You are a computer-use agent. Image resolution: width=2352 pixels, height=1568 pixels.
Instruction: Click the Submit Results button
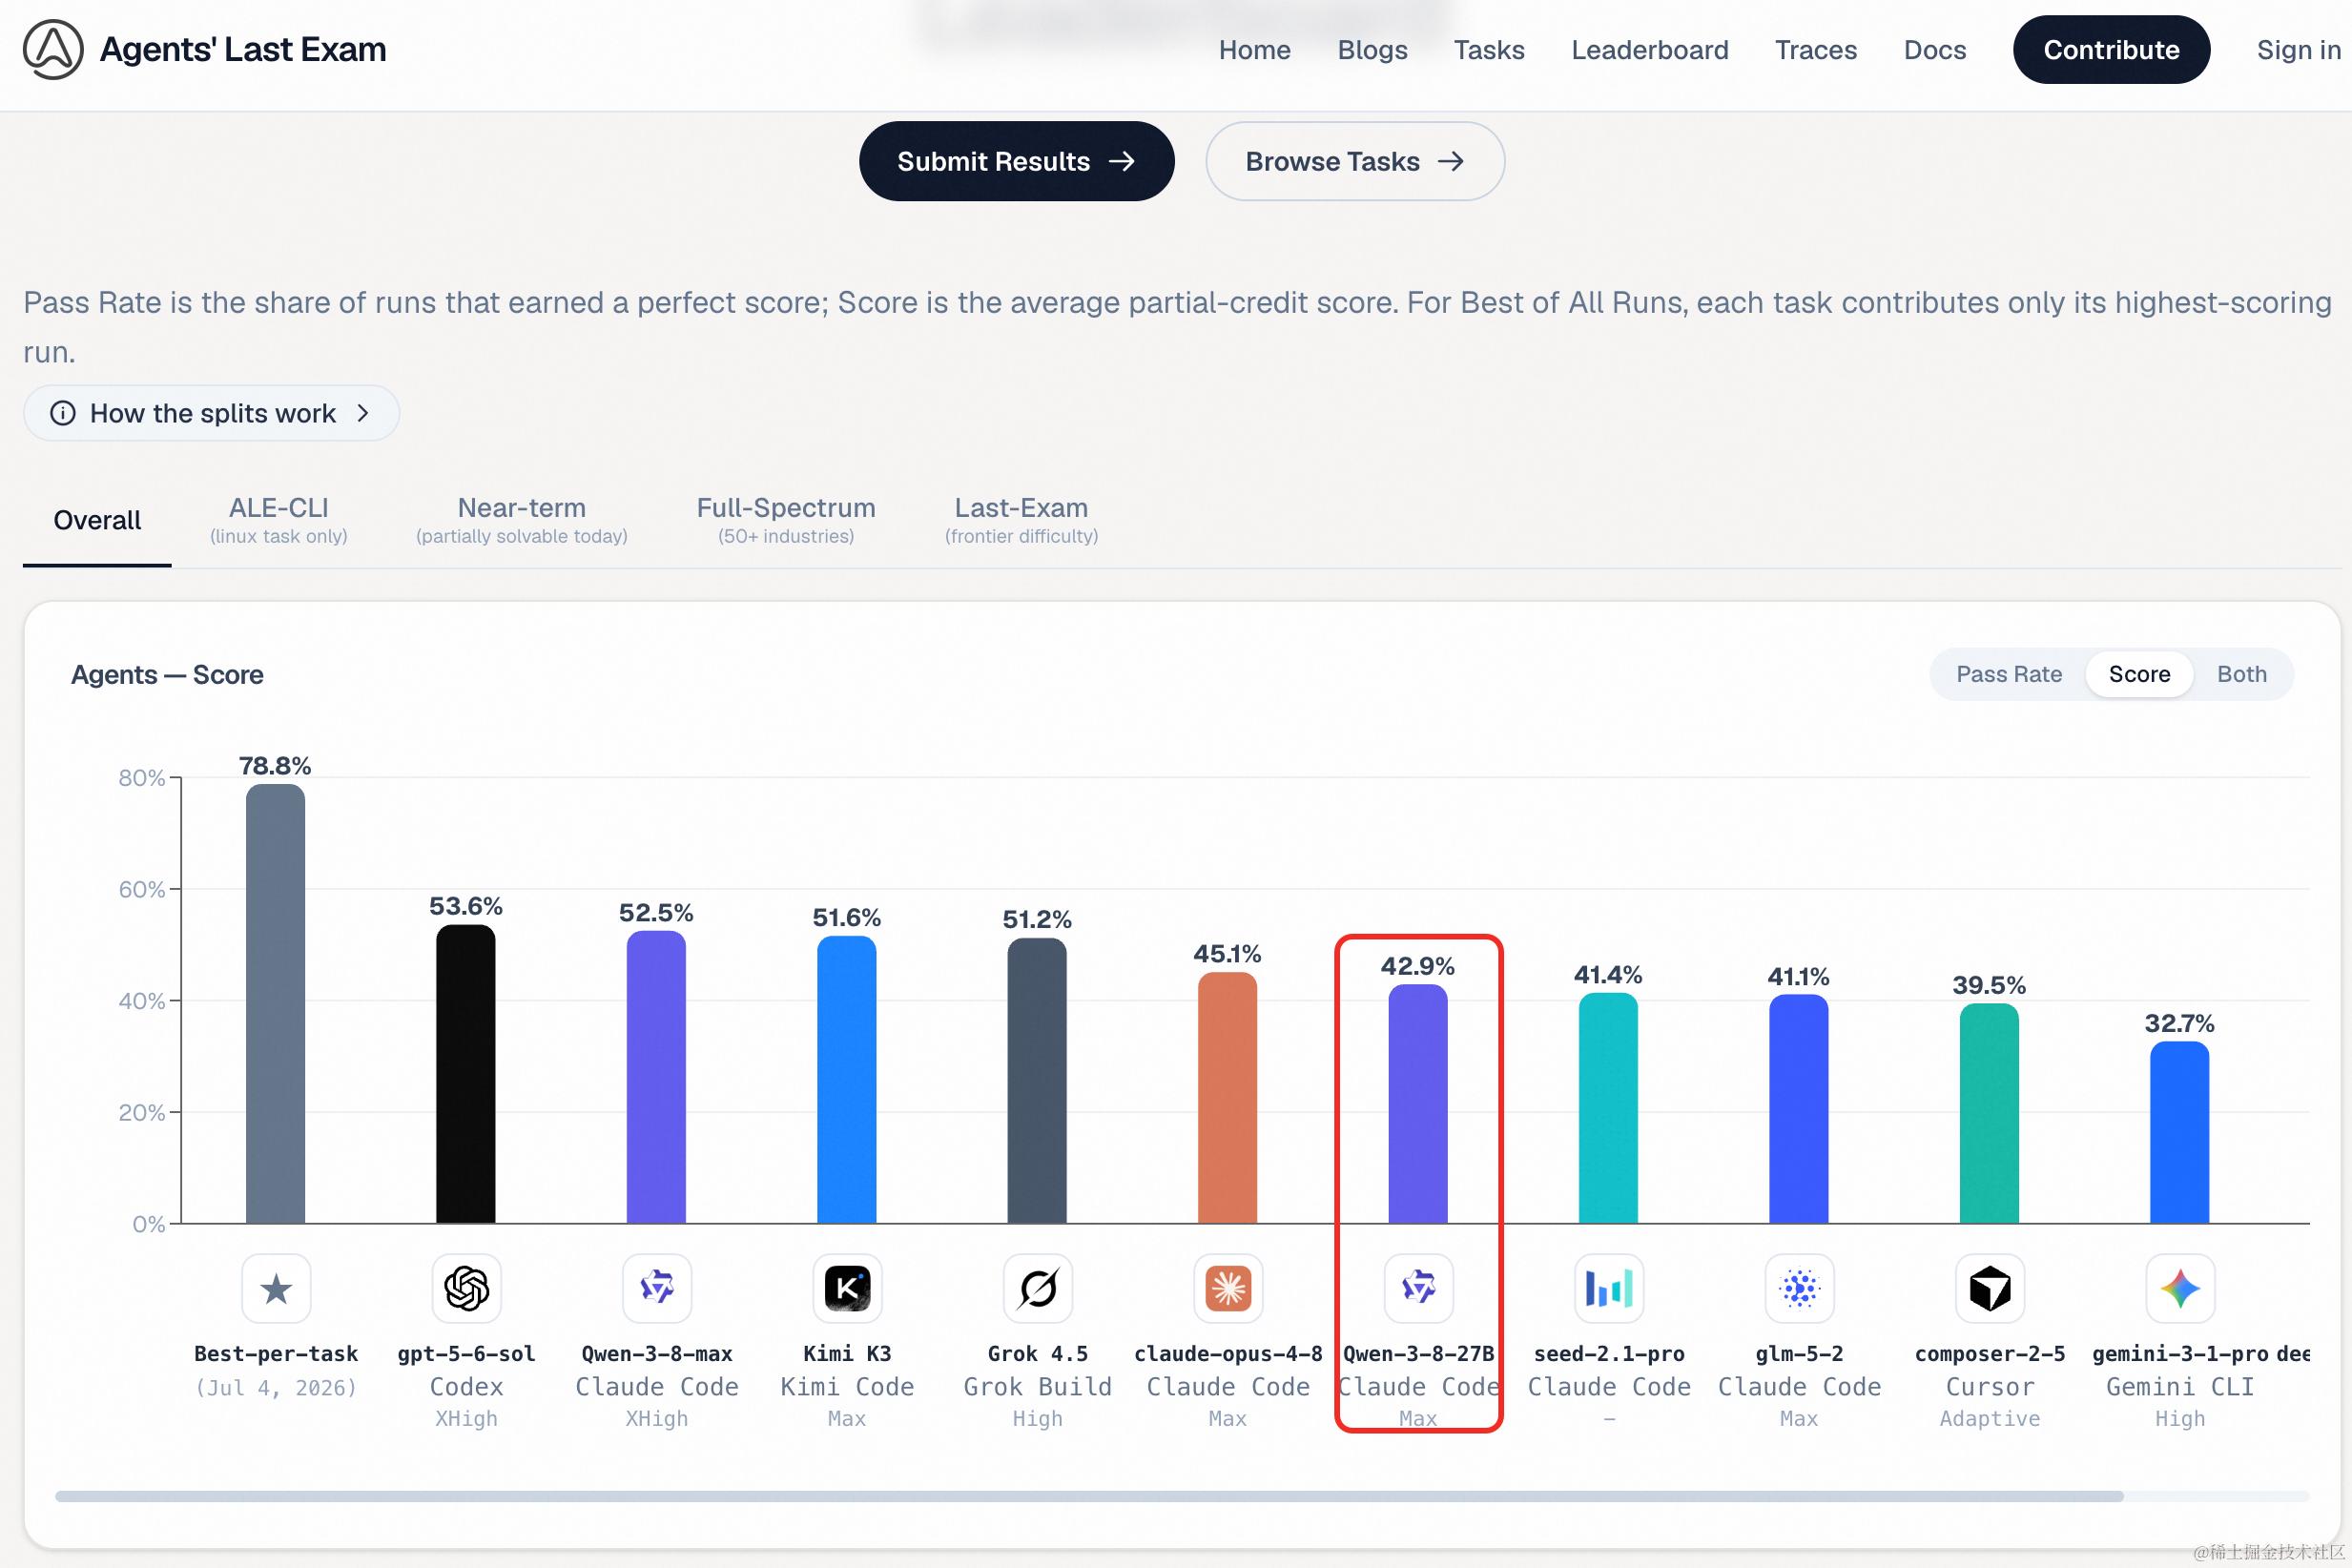pyautogui.click(x=1016, y=161)
